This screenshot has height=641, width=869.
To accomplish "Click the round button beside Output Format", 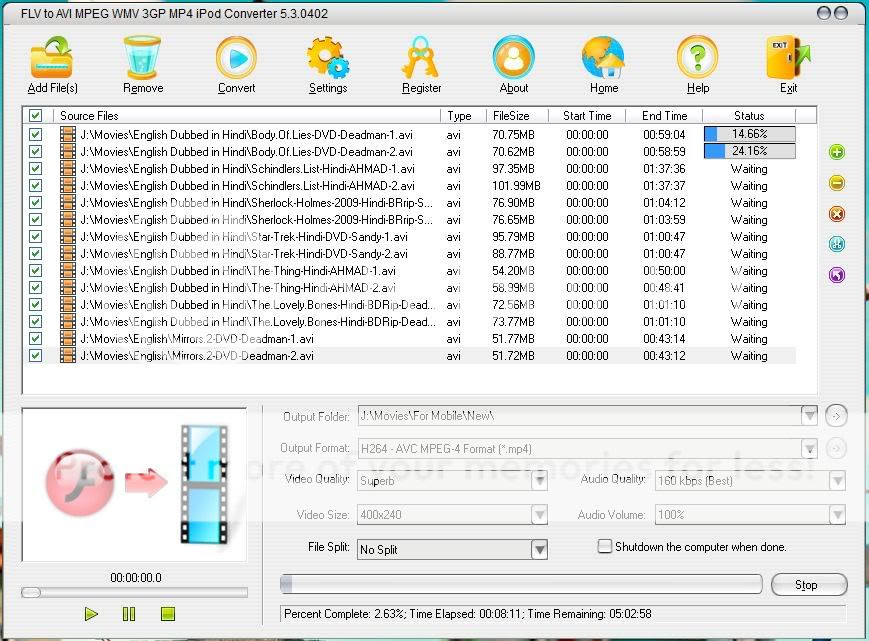I will (x=836, y=448).
